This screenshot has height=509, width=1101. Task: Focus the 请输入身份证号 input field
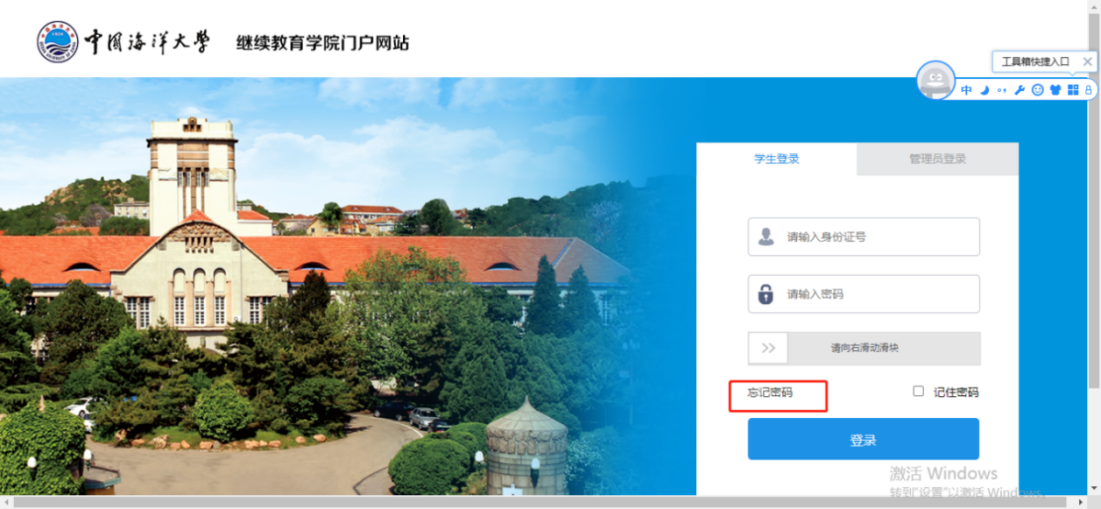[x=864, y=237]
